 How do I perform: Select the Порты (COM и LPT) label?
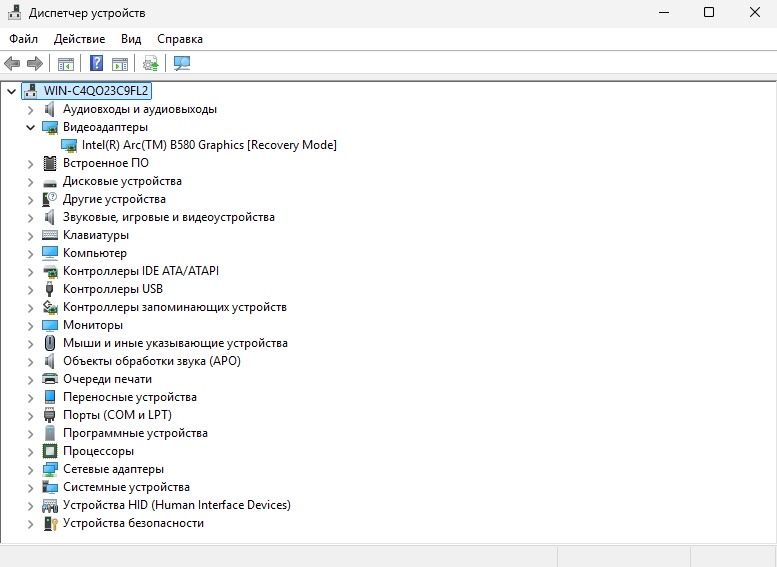117,415
